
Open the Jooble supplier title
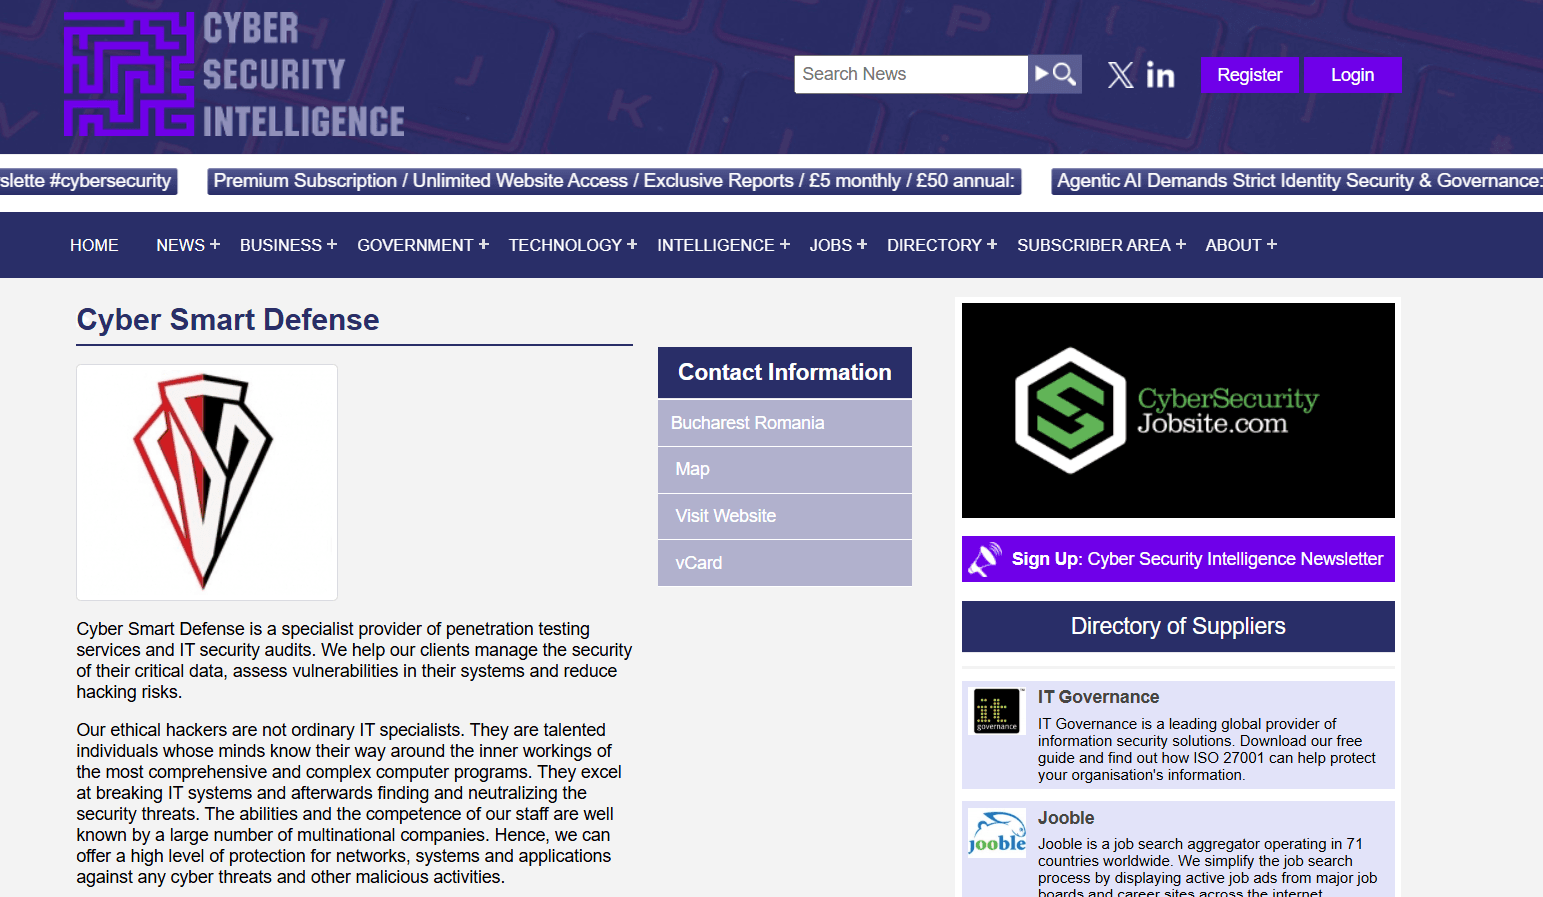coord(1066,818)
